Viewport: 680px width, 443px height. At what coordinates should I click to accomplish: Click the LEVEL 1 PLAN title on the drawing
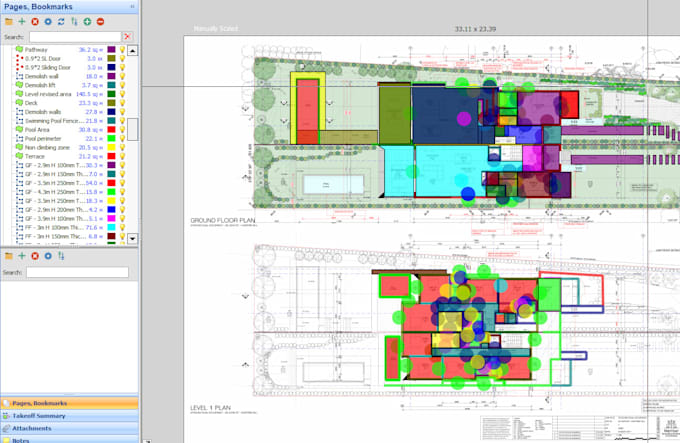click(211, 408)
